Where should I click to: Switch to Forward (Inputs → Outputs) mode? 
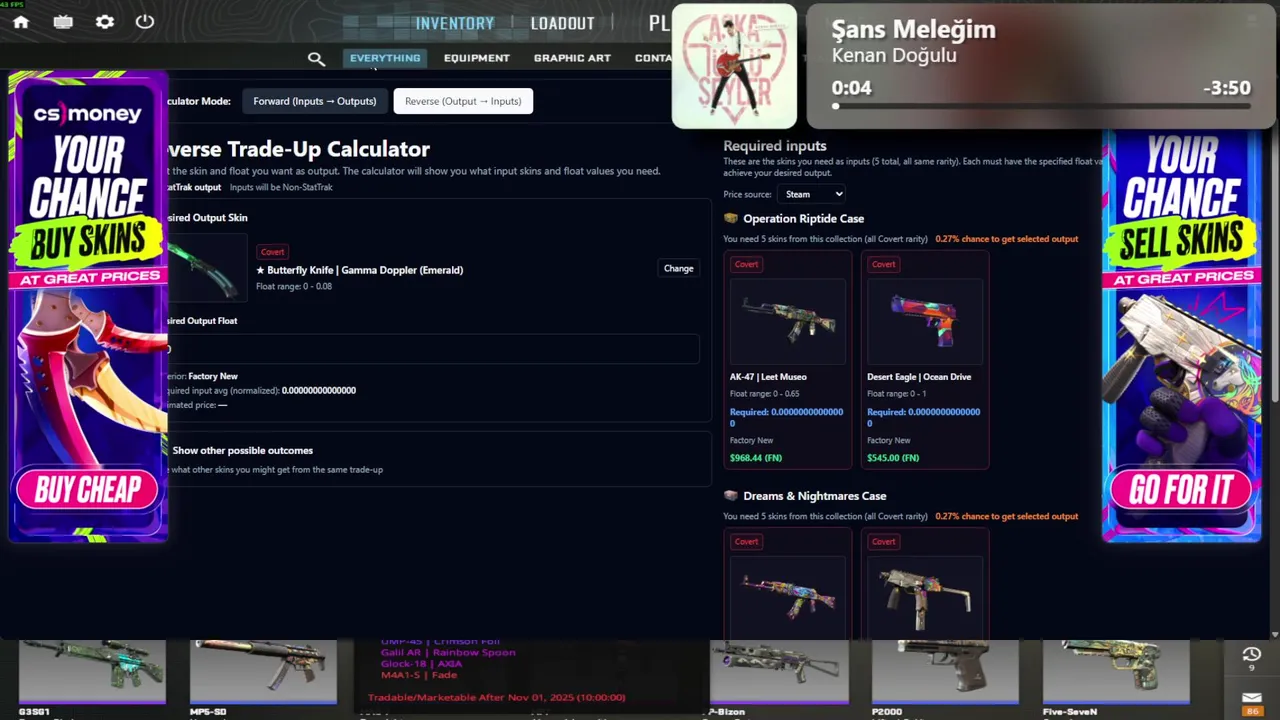coord(315,101)
